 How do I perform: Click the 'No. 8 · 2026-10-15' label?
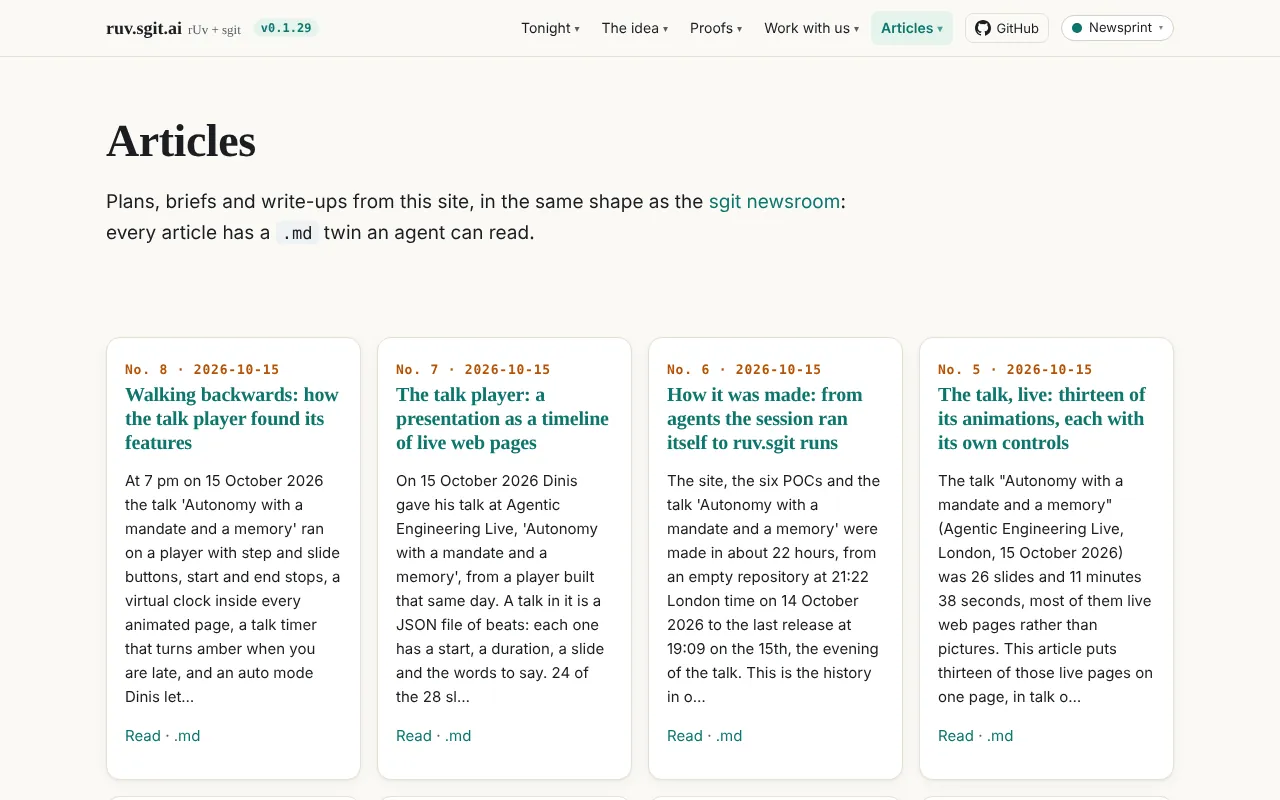202,369
